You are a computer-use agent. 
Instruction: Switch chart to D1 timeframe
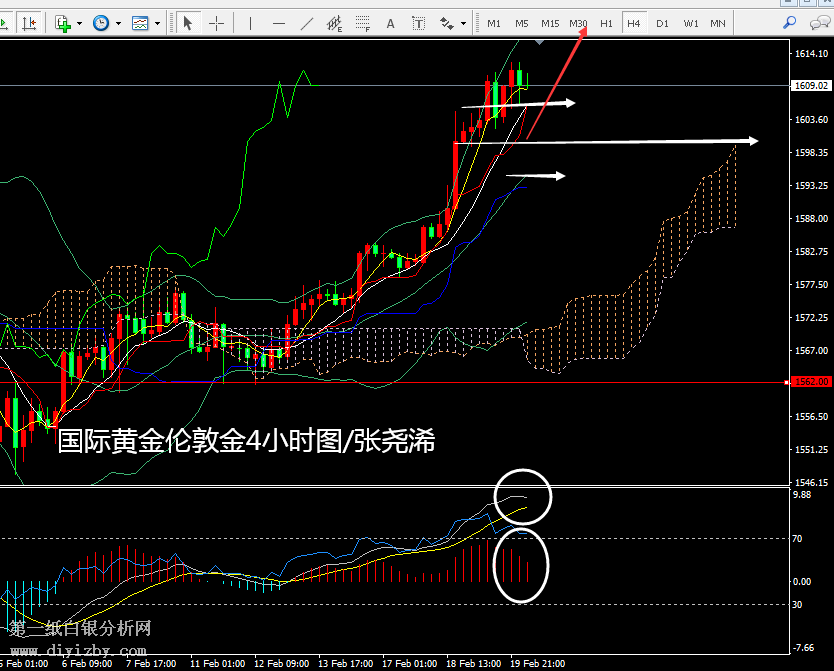pyautogui.click(x=662, y=23)
